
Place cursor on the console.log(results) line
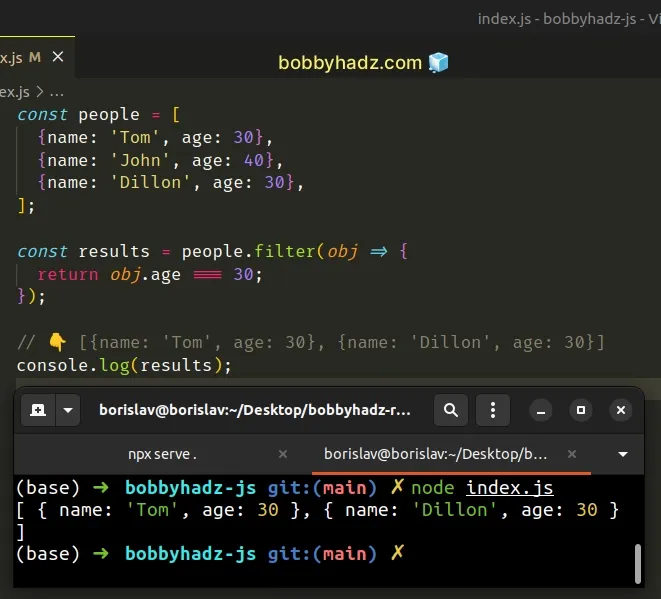click(x=124, y=365)
